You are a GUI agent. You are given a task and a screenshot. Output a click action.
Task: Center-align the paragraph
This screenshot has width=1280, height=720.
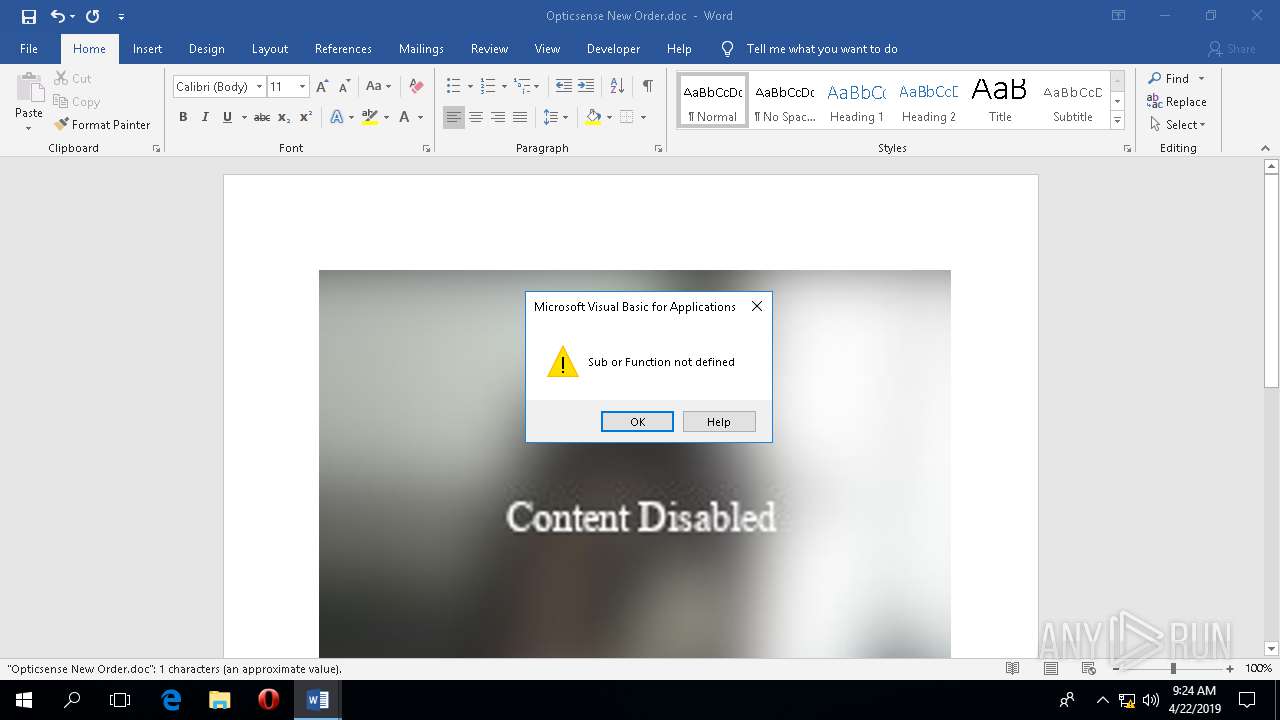pos(476,117)
